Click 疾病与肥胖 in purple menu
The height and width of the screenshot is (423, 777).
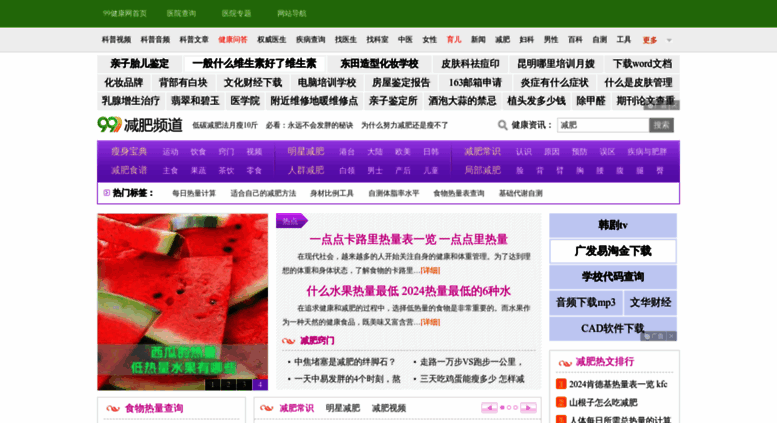coord(647,152)
